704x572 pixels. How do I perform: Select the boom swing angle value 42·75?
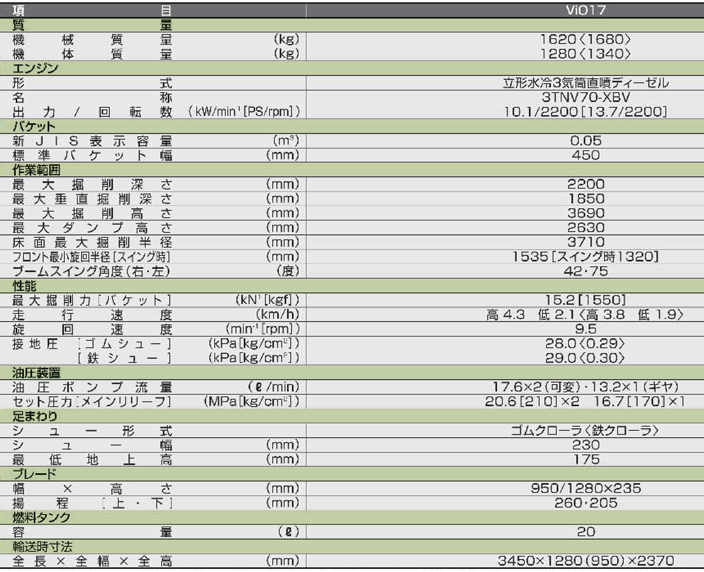[586, 271]
